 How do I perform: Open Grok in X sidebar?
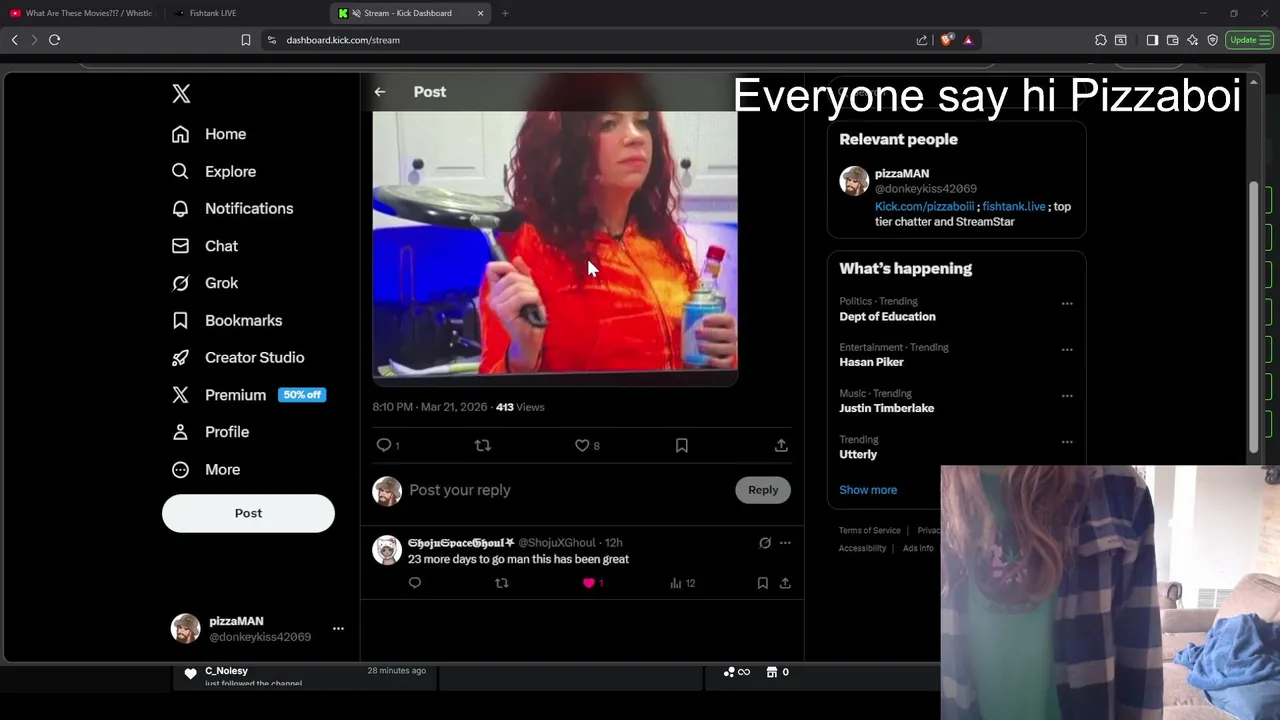click(205, 283)
